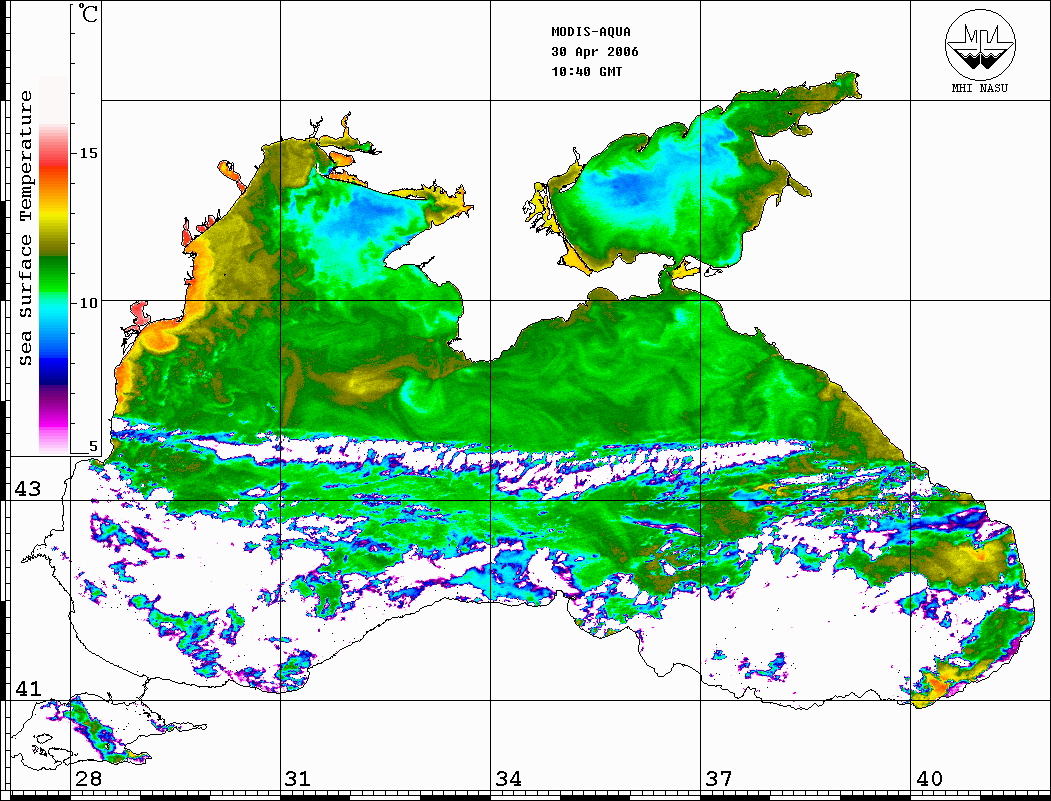Click the longitude label 40
1051x801 pixels.
(929, 778)
